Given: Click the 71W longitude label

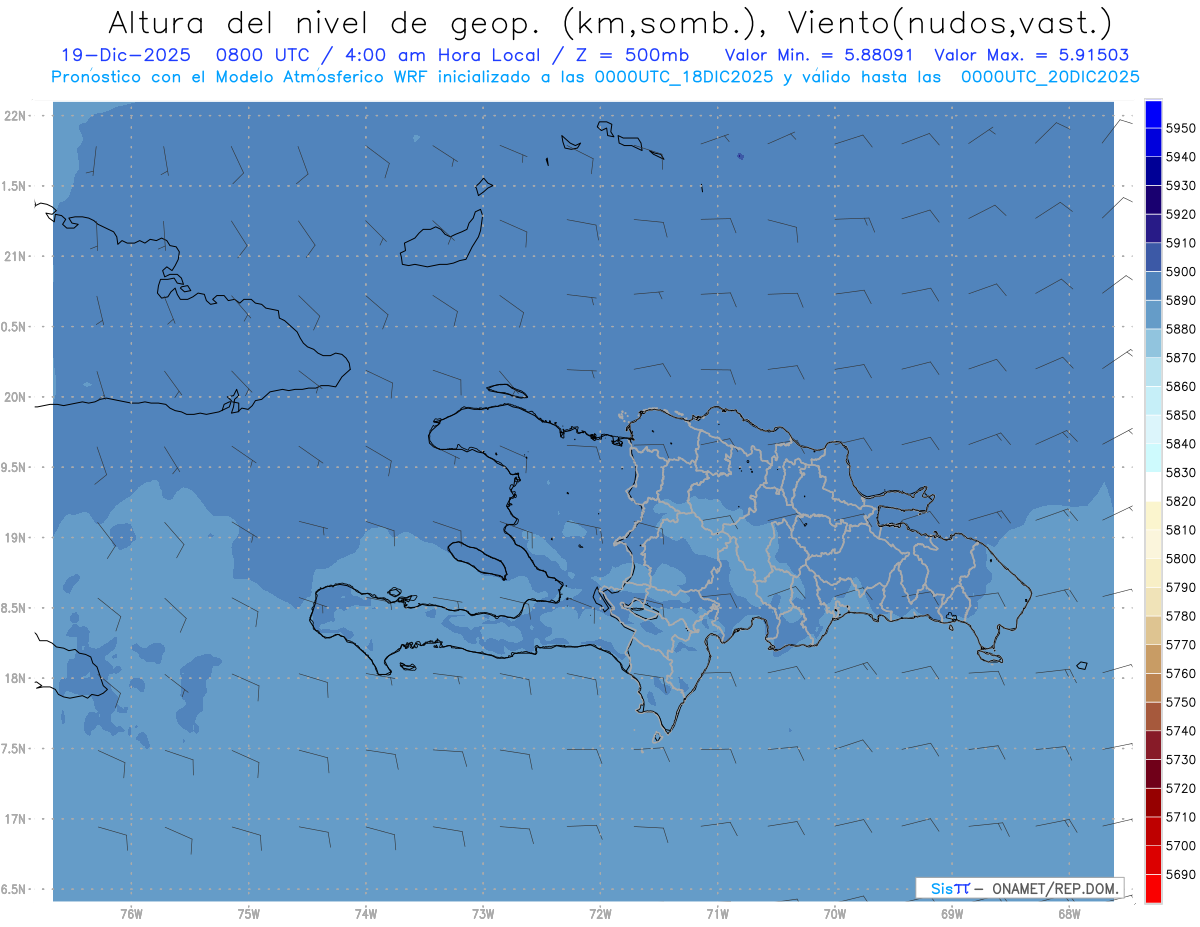Looking at the screenshot, I should [x=717, y=913].
